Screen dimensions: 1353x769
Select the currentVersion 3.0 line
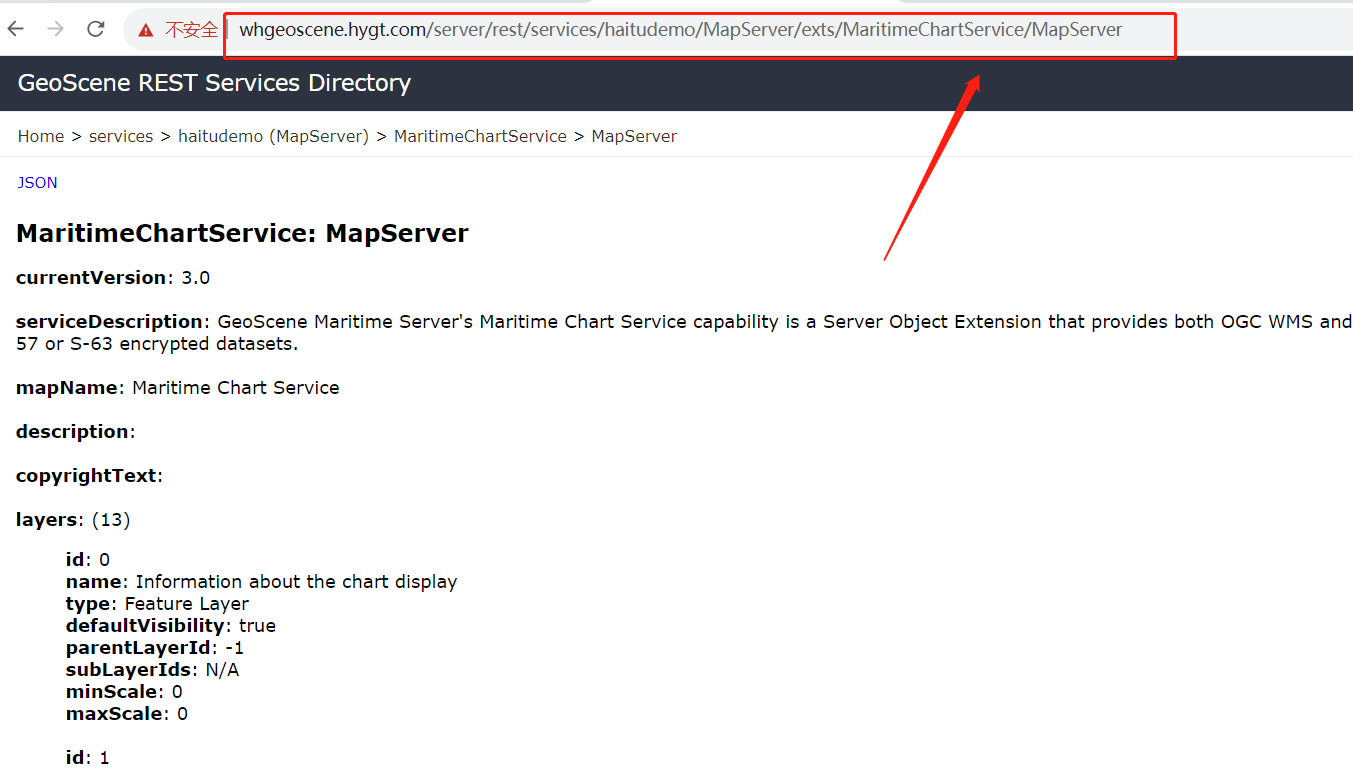tap(113, 278)
